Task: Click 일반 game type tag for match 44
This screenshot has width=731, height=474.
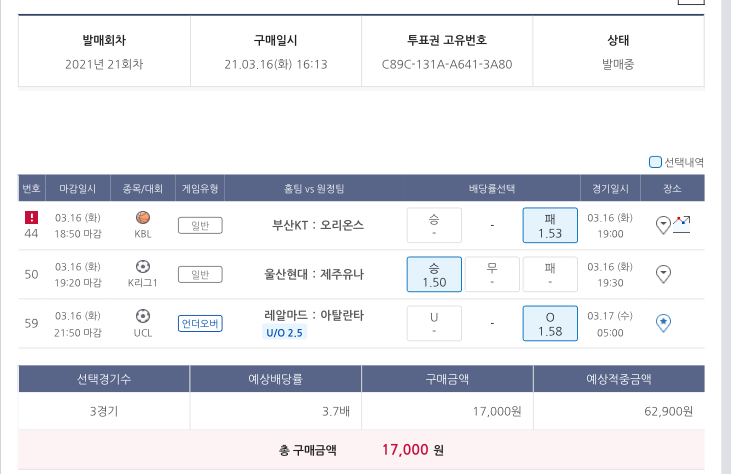Action: point(200,225)
